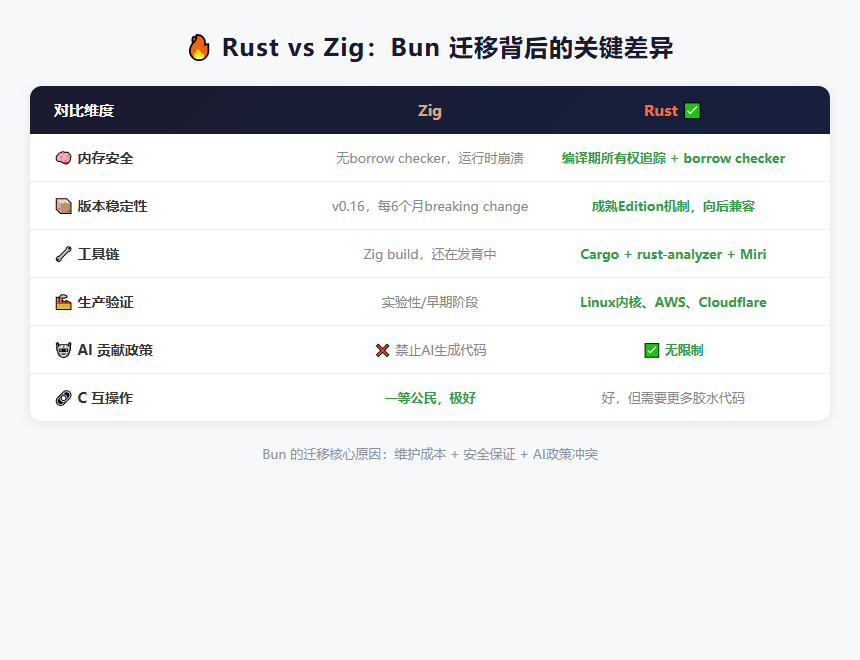Click the cell 好，但需要更多胶水代码
The height and width of the screenshot is (660, 860).
tap(673, 398)
